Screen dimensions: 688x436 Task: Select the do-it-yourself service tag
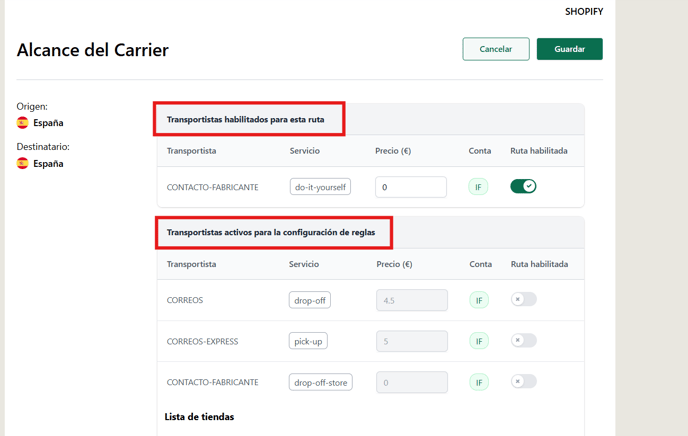click(x=320, y=187)
